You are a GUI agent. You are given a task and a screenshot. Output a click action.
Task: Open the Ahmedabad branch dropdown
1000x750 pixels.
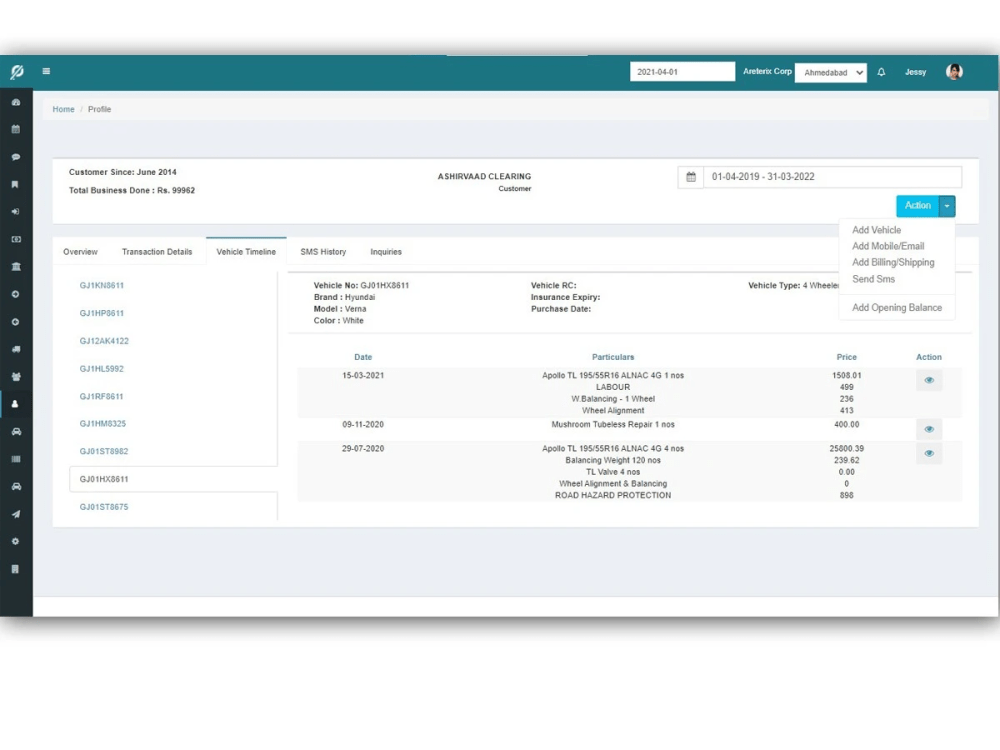click(x=831, y=73)
